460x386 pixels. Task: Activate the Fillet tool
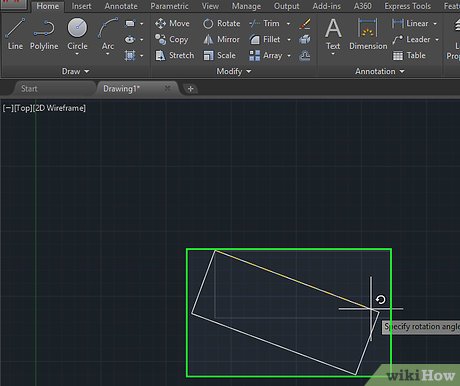265,39
